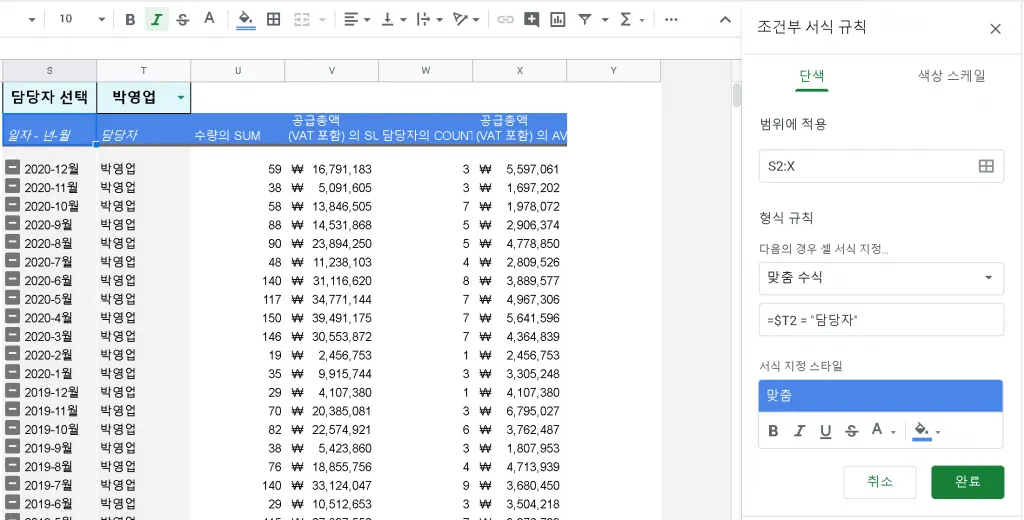Toggle italic in the formatting style box
The image size is (1024, 520).
pyautogui.click(x=799, y=431)
